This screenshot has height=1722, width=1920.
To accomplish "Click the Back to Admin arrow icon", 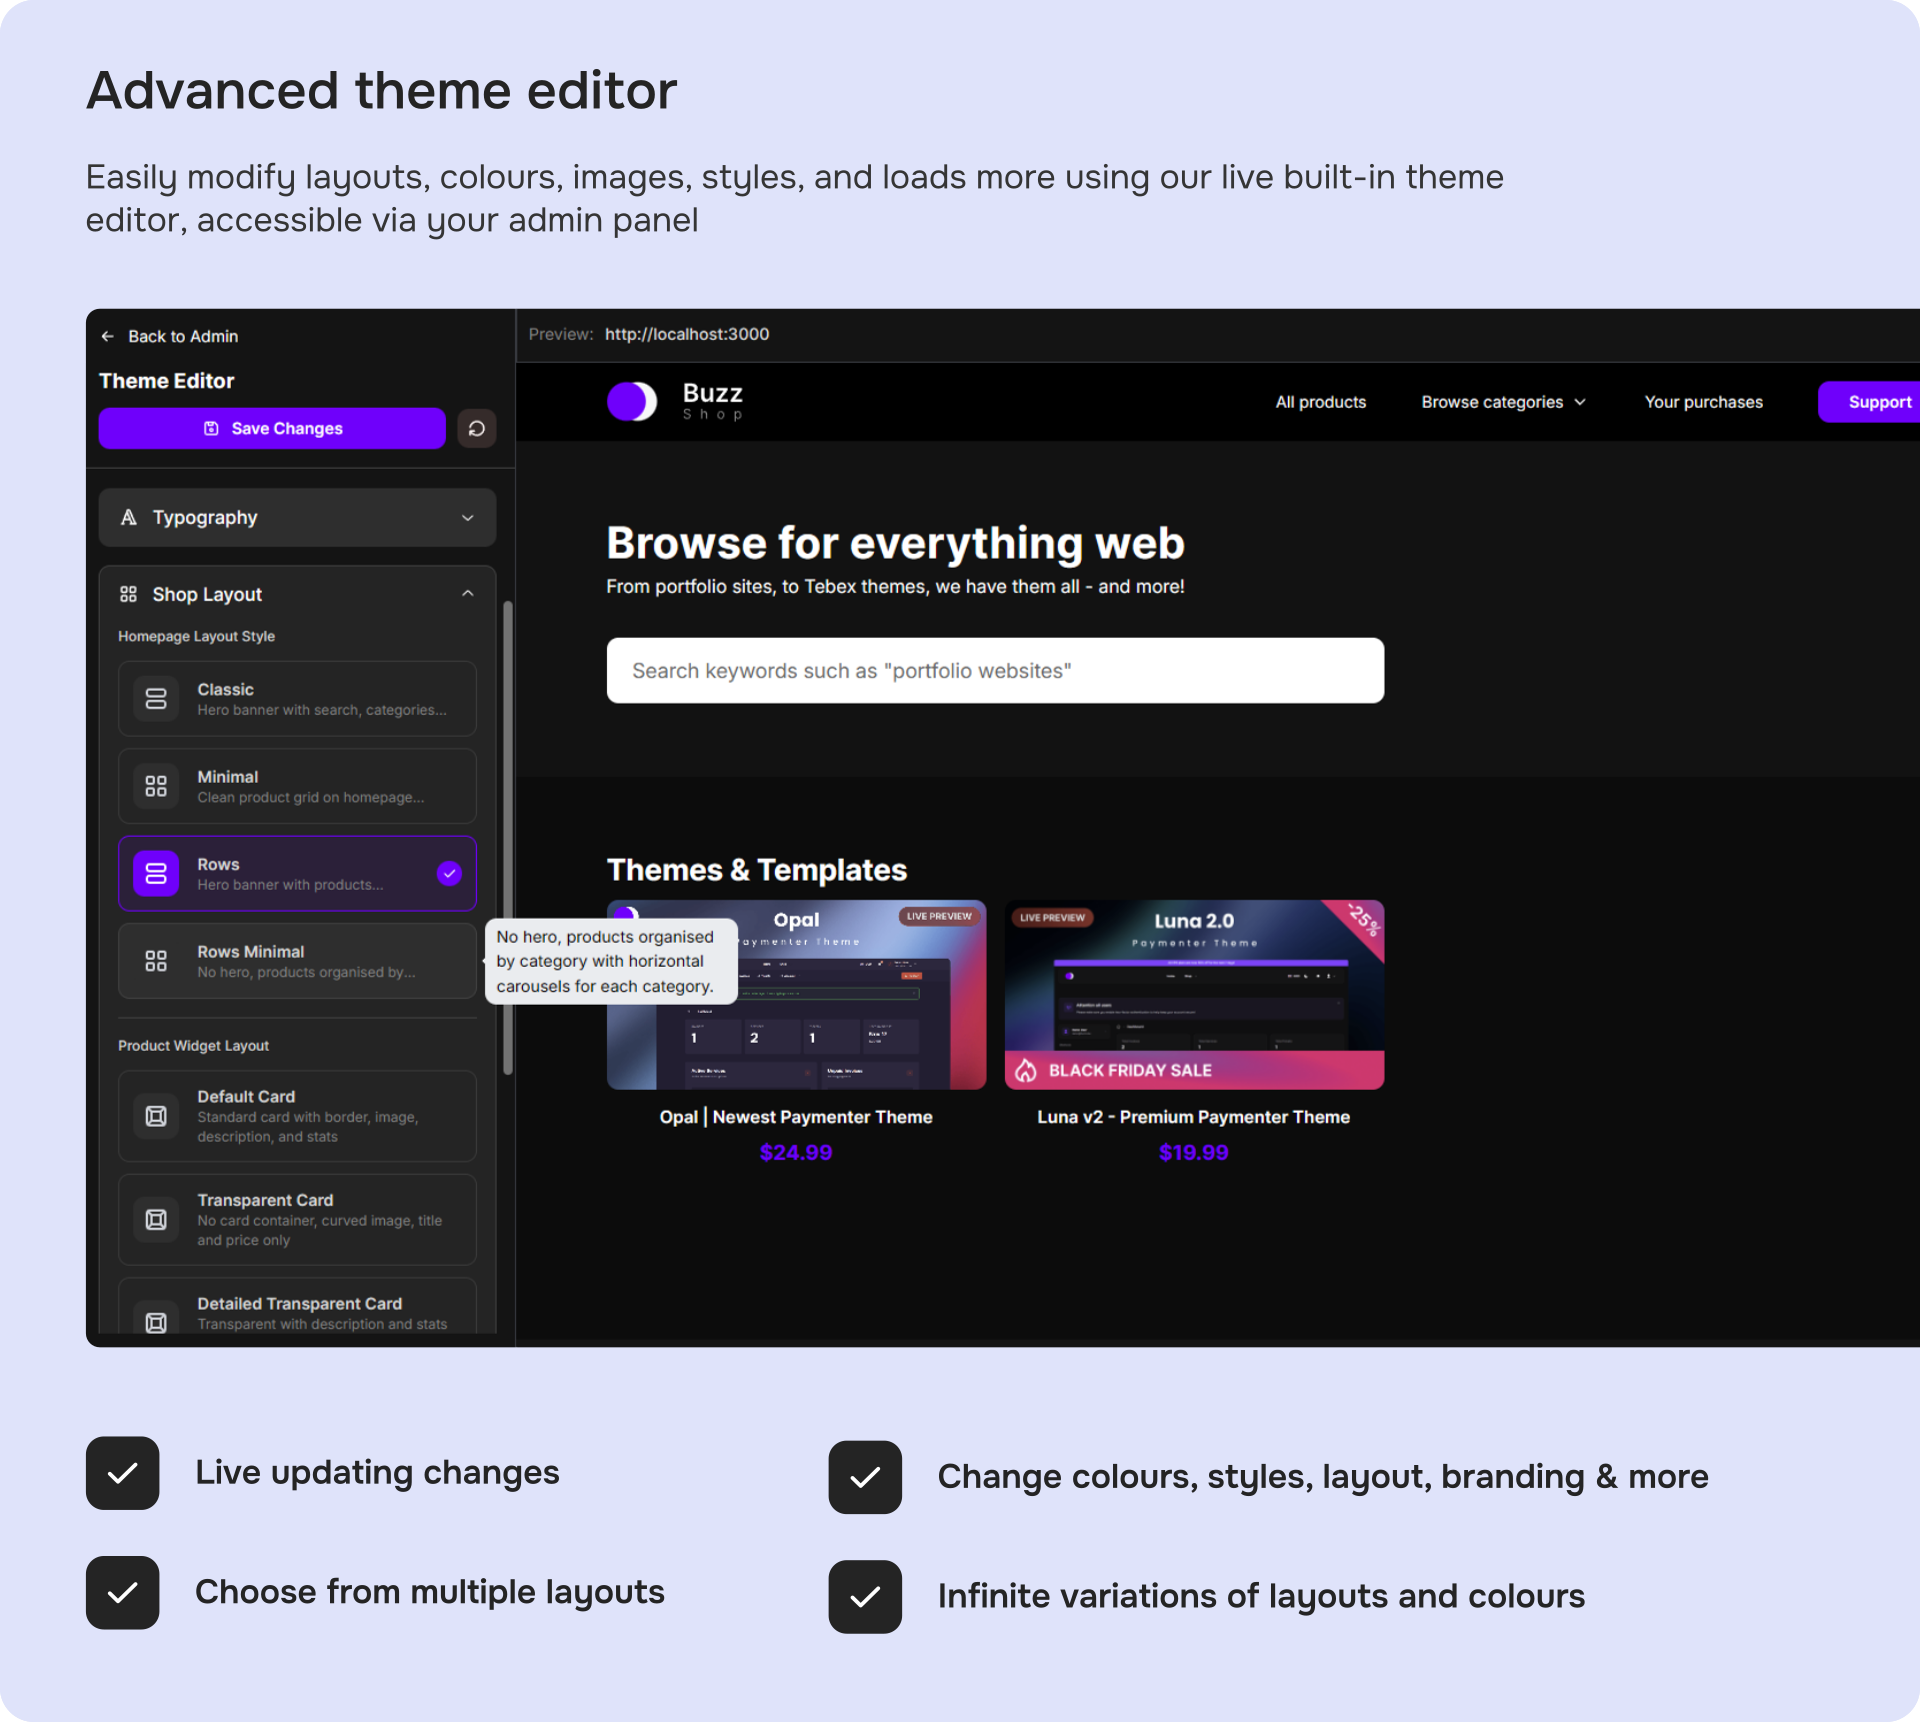I will [x=108, y=336].
